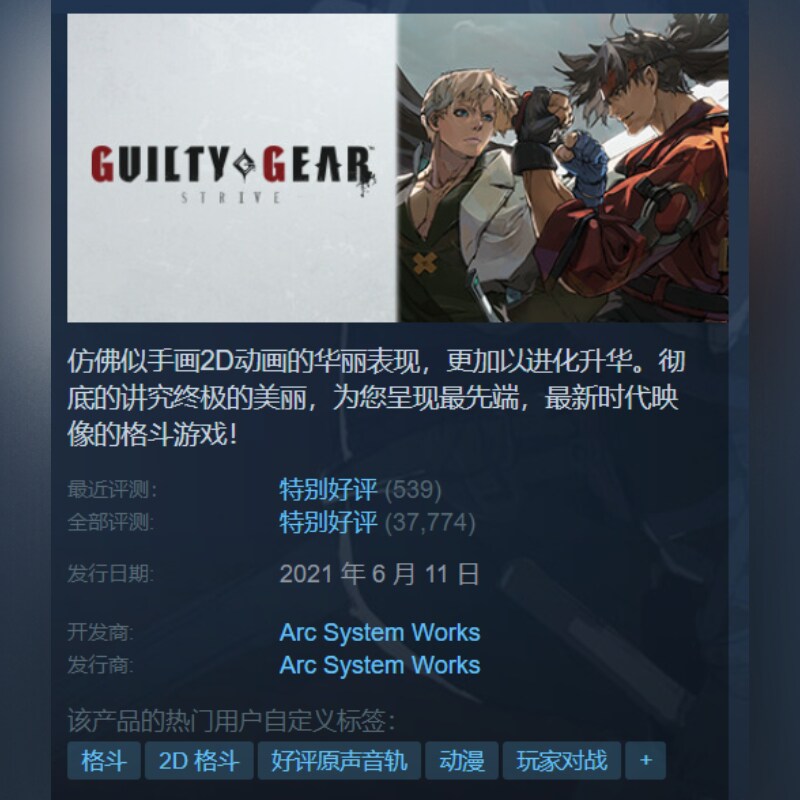Click the release date 2021 年 6 月 11 日
Image resolution: width=800 pixels, height=800 pixels.
[x=379, y=574]
